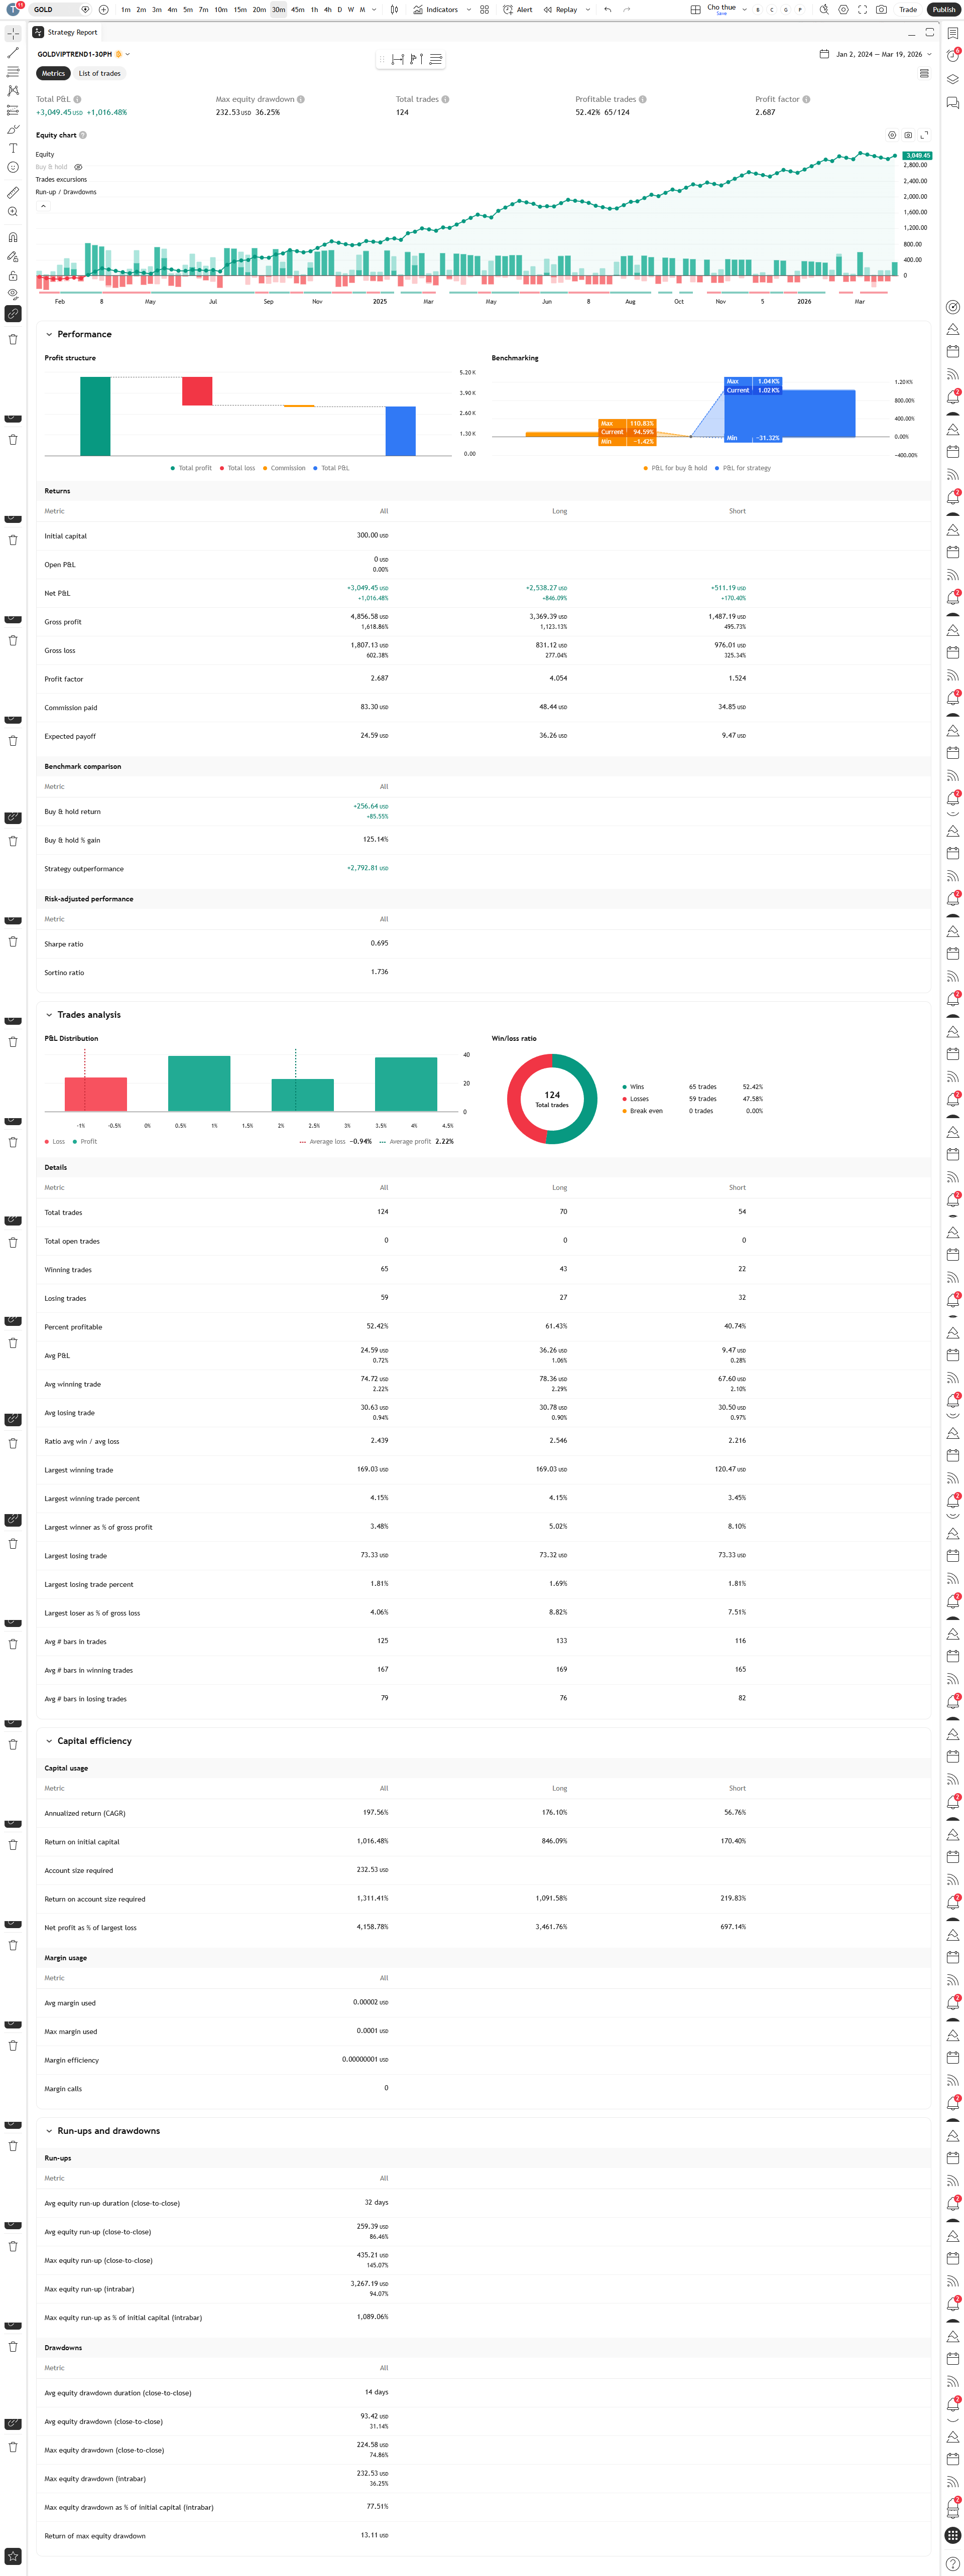Collapse the equity chart options chevron
964x2576 pixels.
point(43,206)
